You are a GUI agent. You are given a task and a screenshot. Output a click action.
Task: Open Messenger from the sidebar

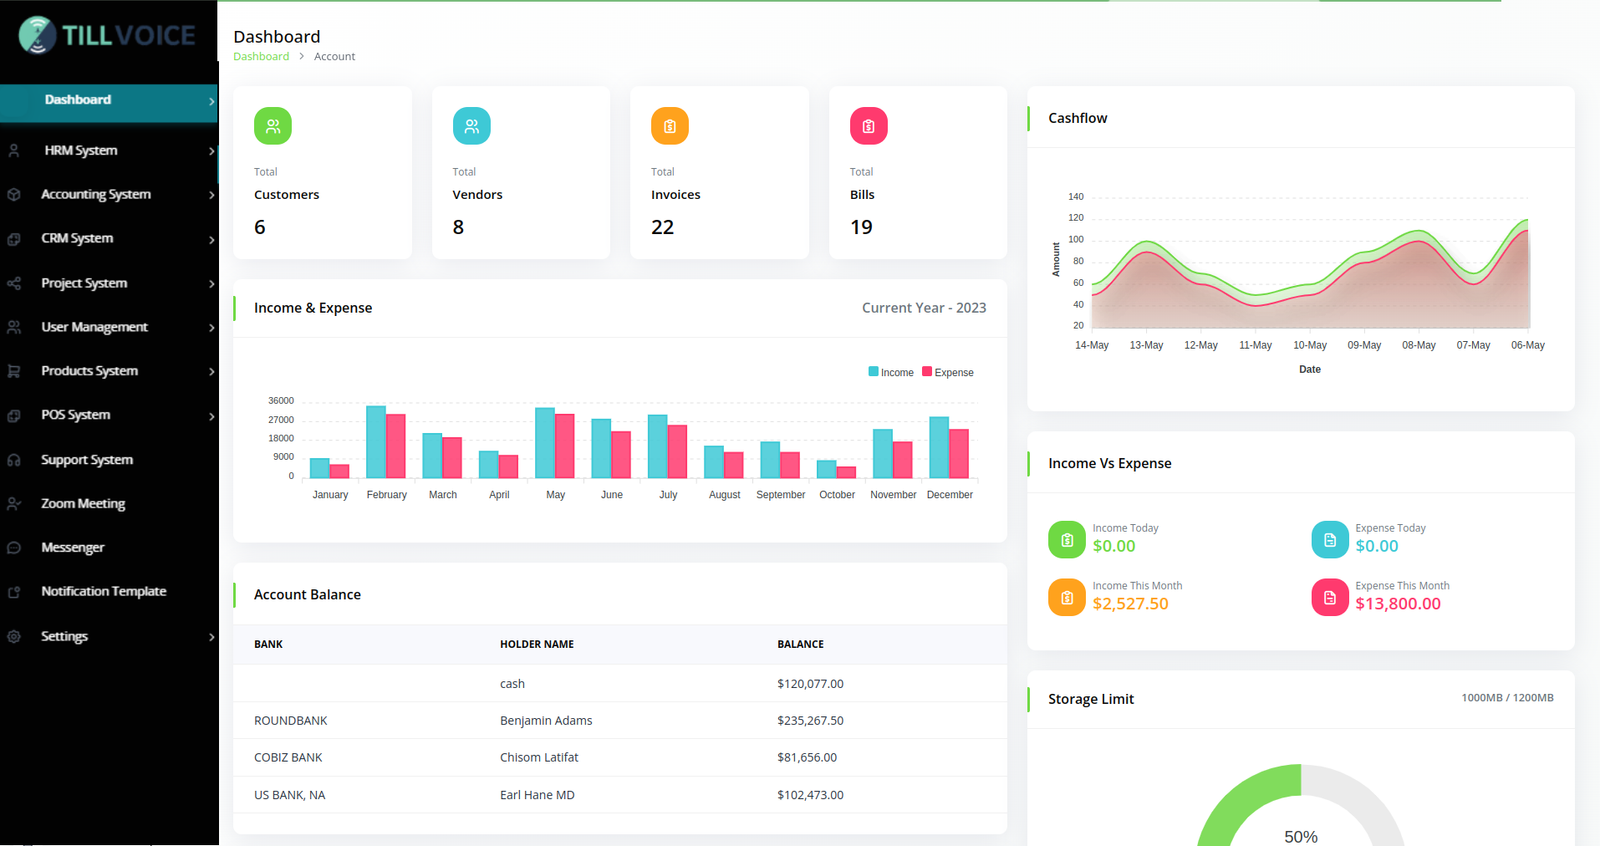73,548
